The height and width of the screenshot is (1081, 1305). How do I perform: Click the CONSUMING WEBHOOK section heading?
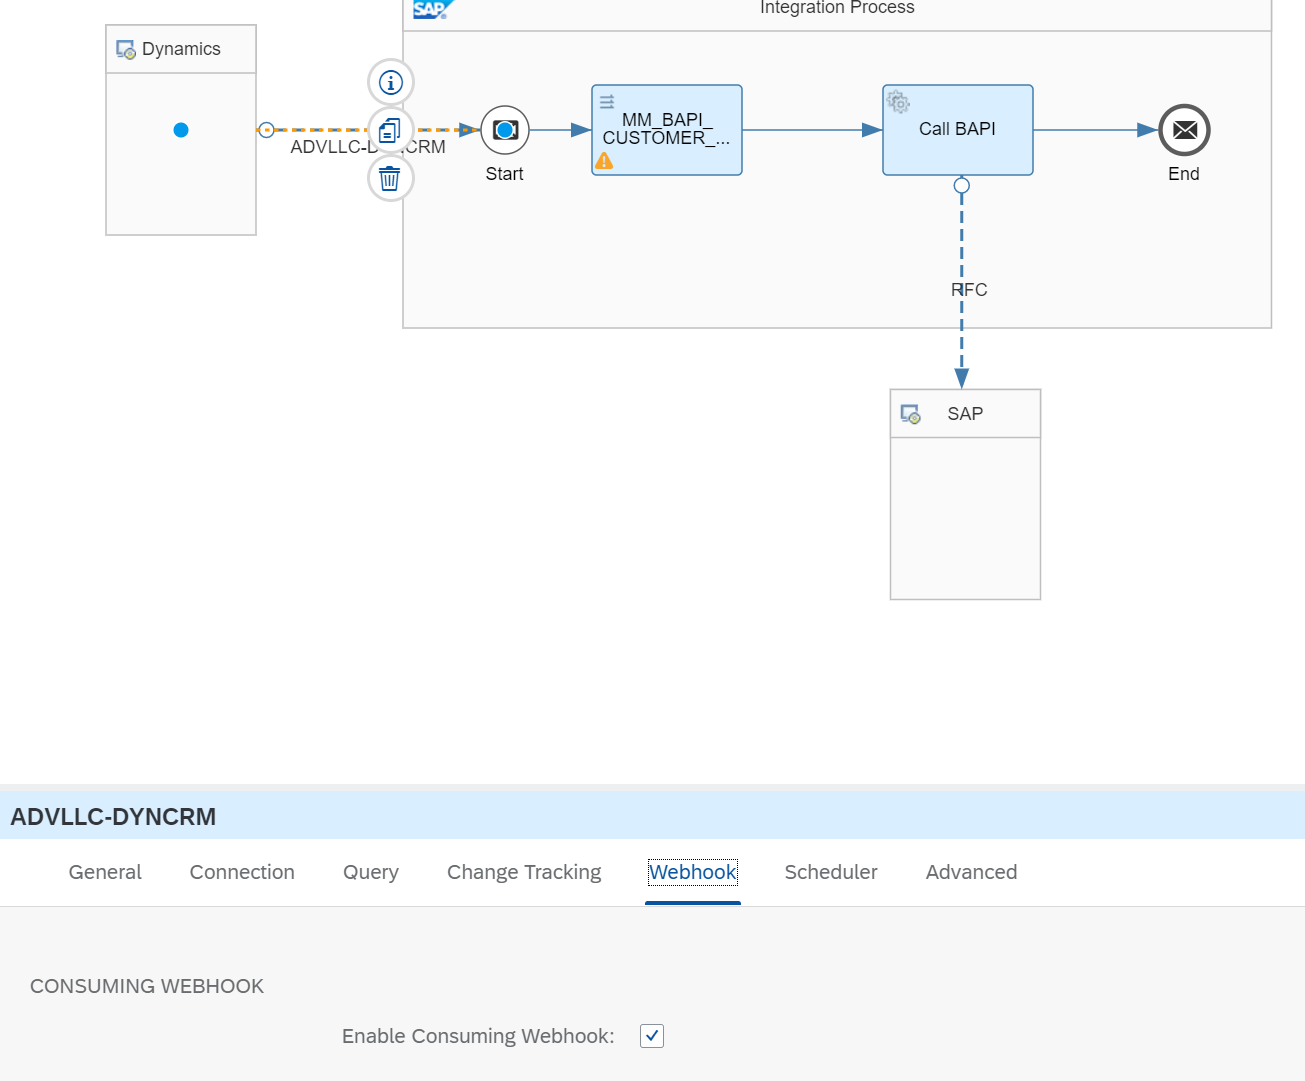(x=147, y=986)
